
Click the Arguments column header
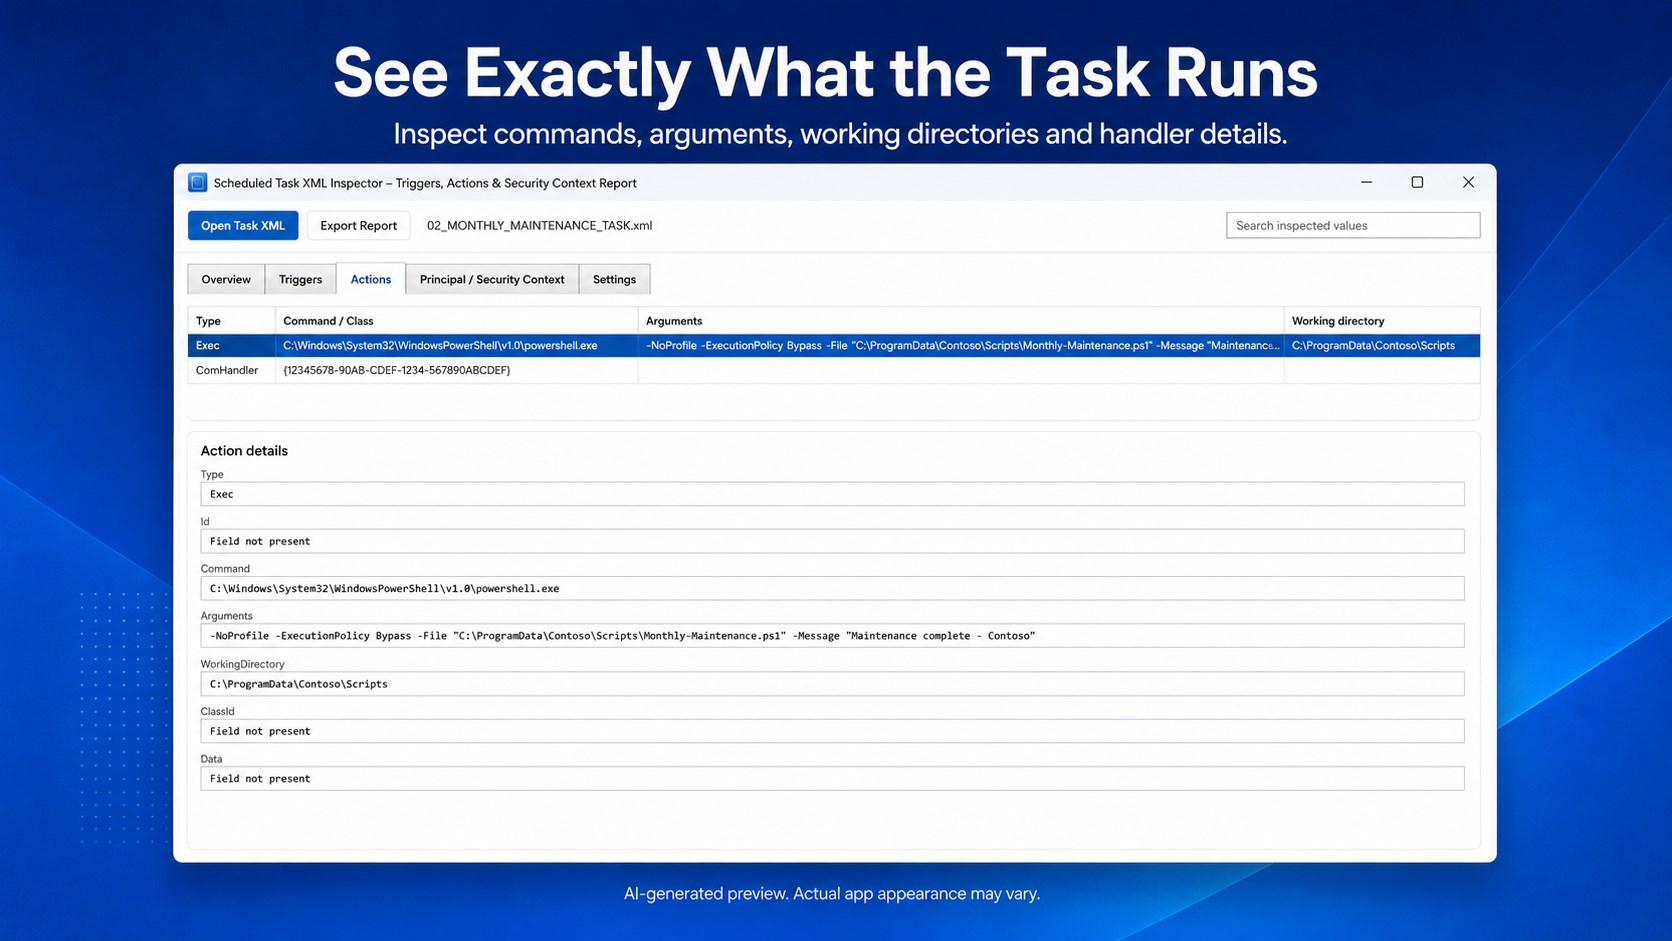click(x=960, y=320)
